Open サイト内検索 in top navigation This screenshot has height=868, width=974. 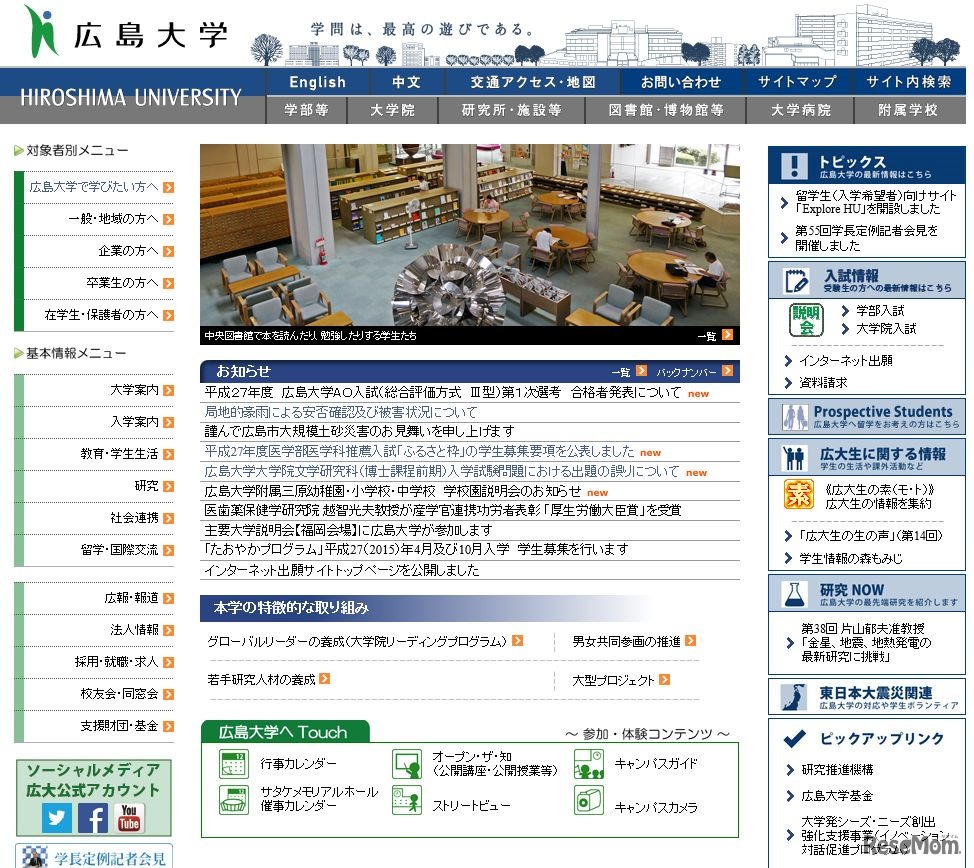pyautogui.click(x=908, y=82)
